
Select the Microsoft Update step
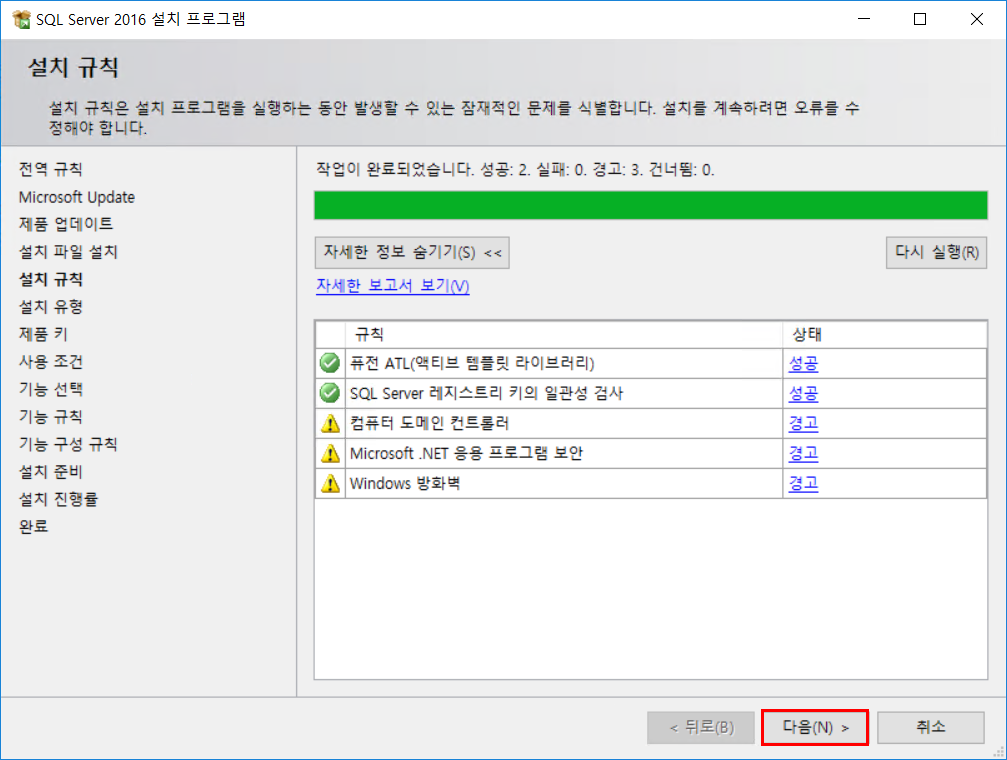pyautogui.click(x=76, y=197)
